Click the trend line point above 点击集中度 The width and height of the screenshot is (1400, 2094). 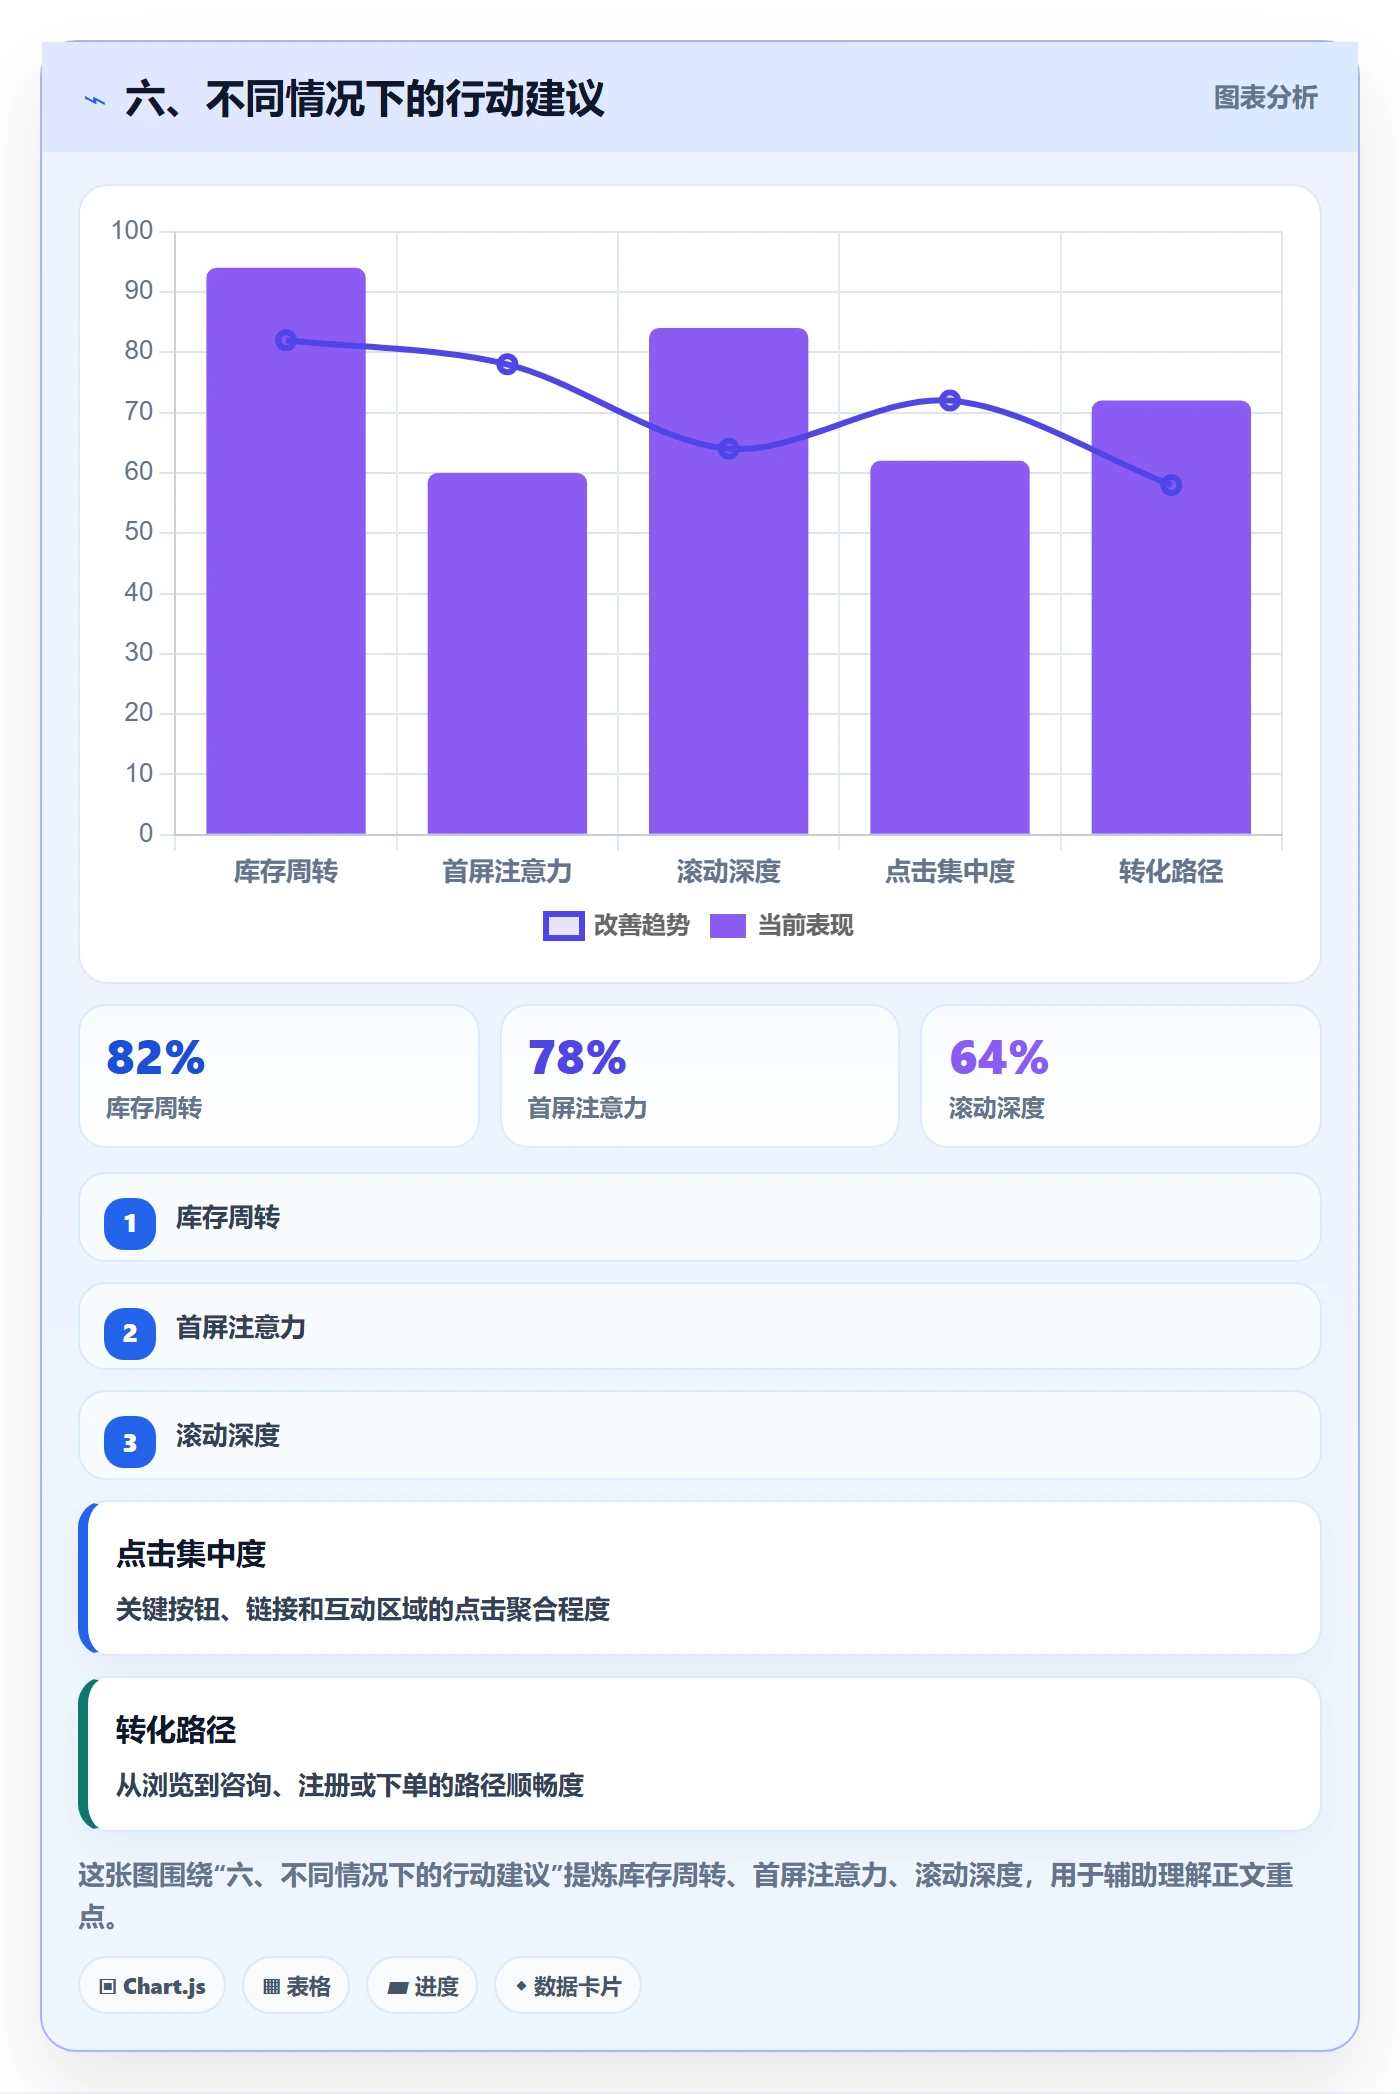tap(950, 401)
